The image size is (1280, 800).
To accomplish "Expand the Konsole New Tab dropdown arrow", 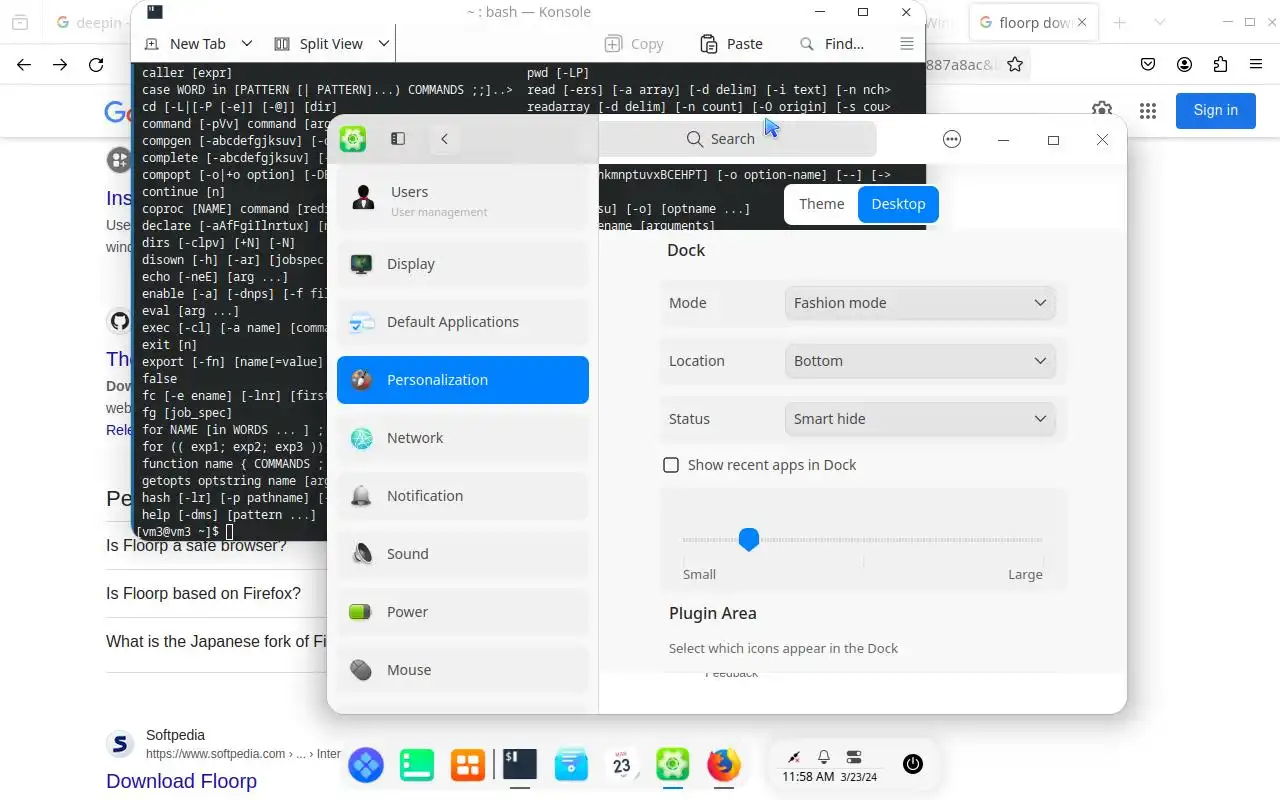I will click(247, 44).
